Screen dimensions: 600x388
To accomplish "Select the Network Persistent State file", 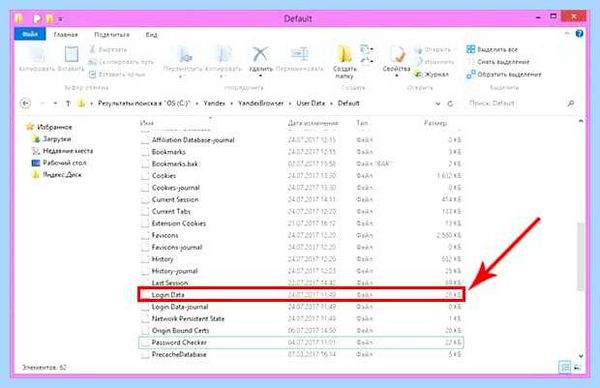I will click(x=301, y=319).
